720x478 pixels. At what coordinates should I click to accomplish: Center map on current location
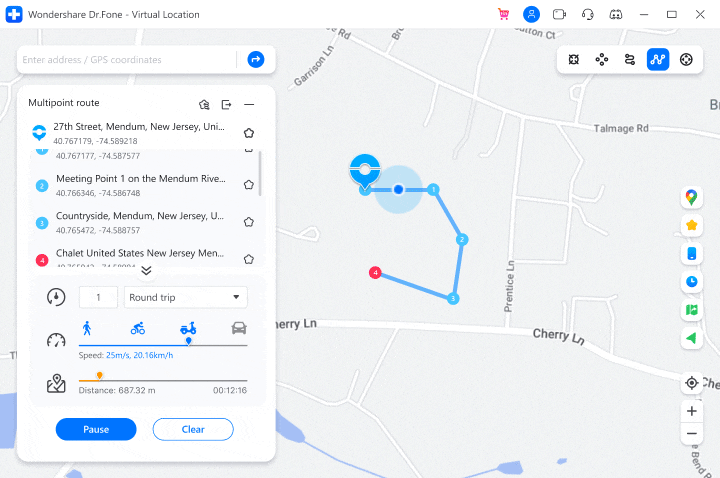(x=692, y=382)
